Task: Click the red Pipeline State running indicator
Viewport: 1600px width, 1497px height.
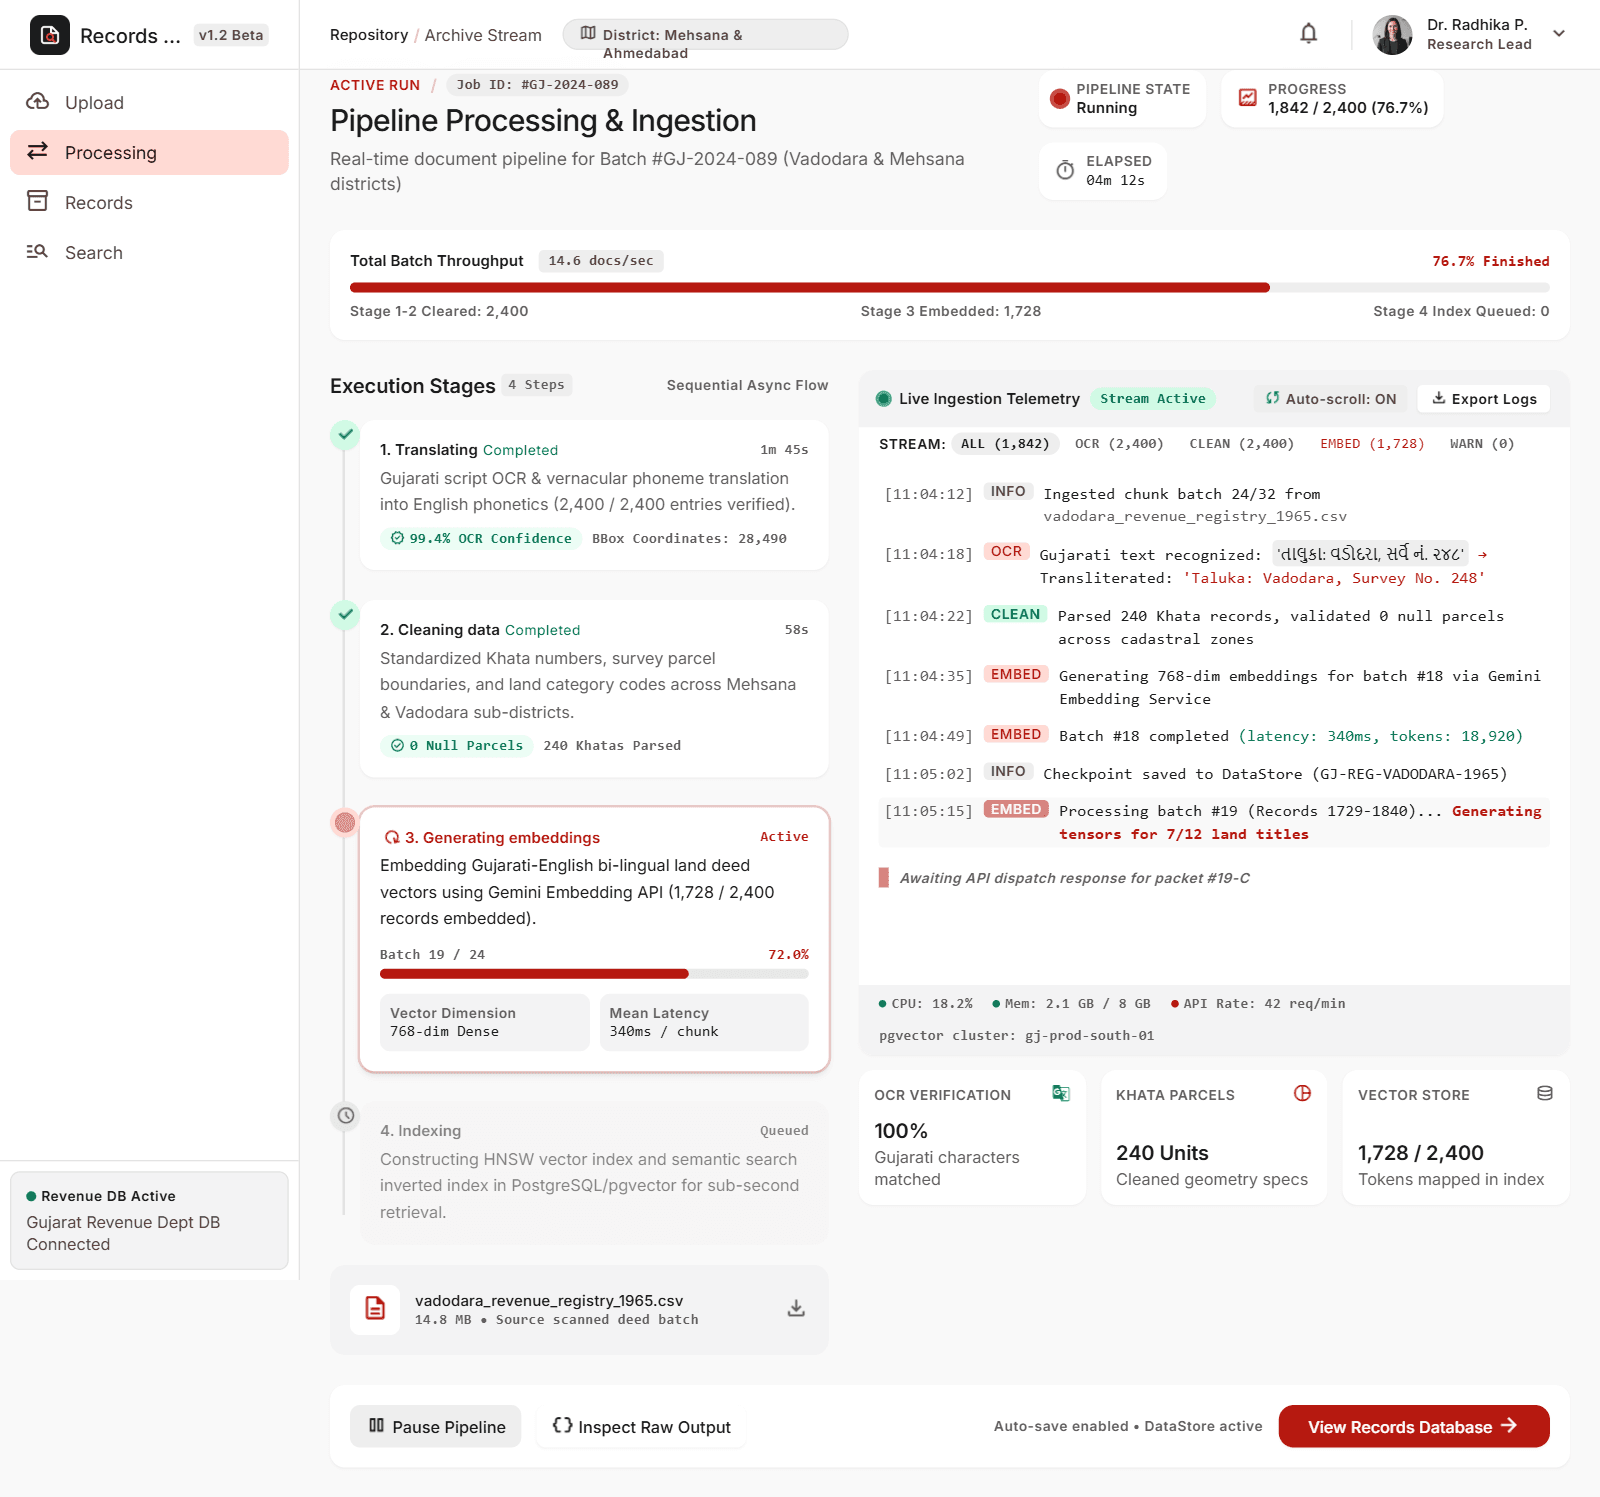Action: 1060,98
